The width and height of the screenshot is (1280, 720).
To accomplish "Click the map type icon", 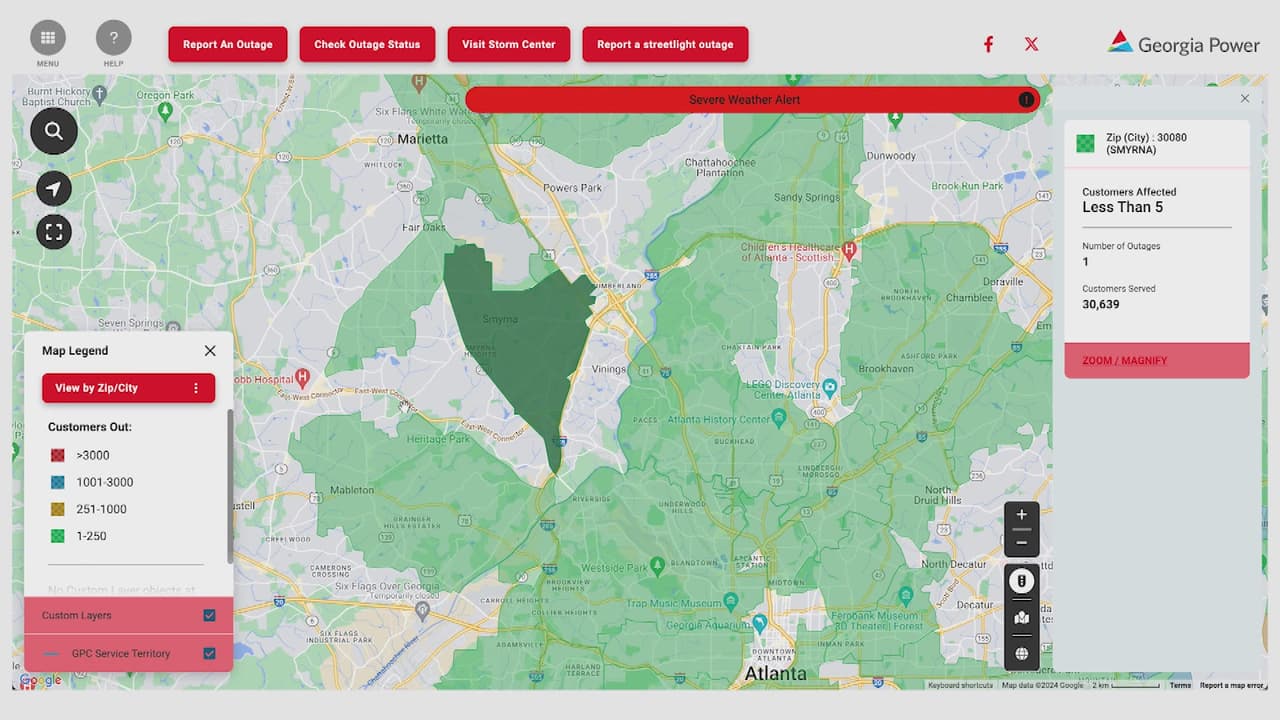I will (x=1021, y=618).
